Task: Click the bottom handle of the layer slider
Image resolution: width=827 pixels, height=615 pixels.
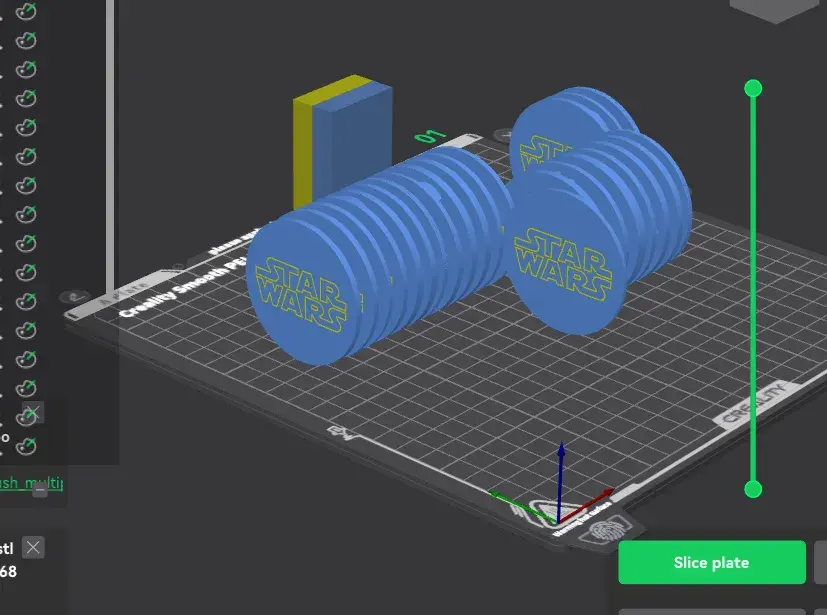Action: (753, 488)
